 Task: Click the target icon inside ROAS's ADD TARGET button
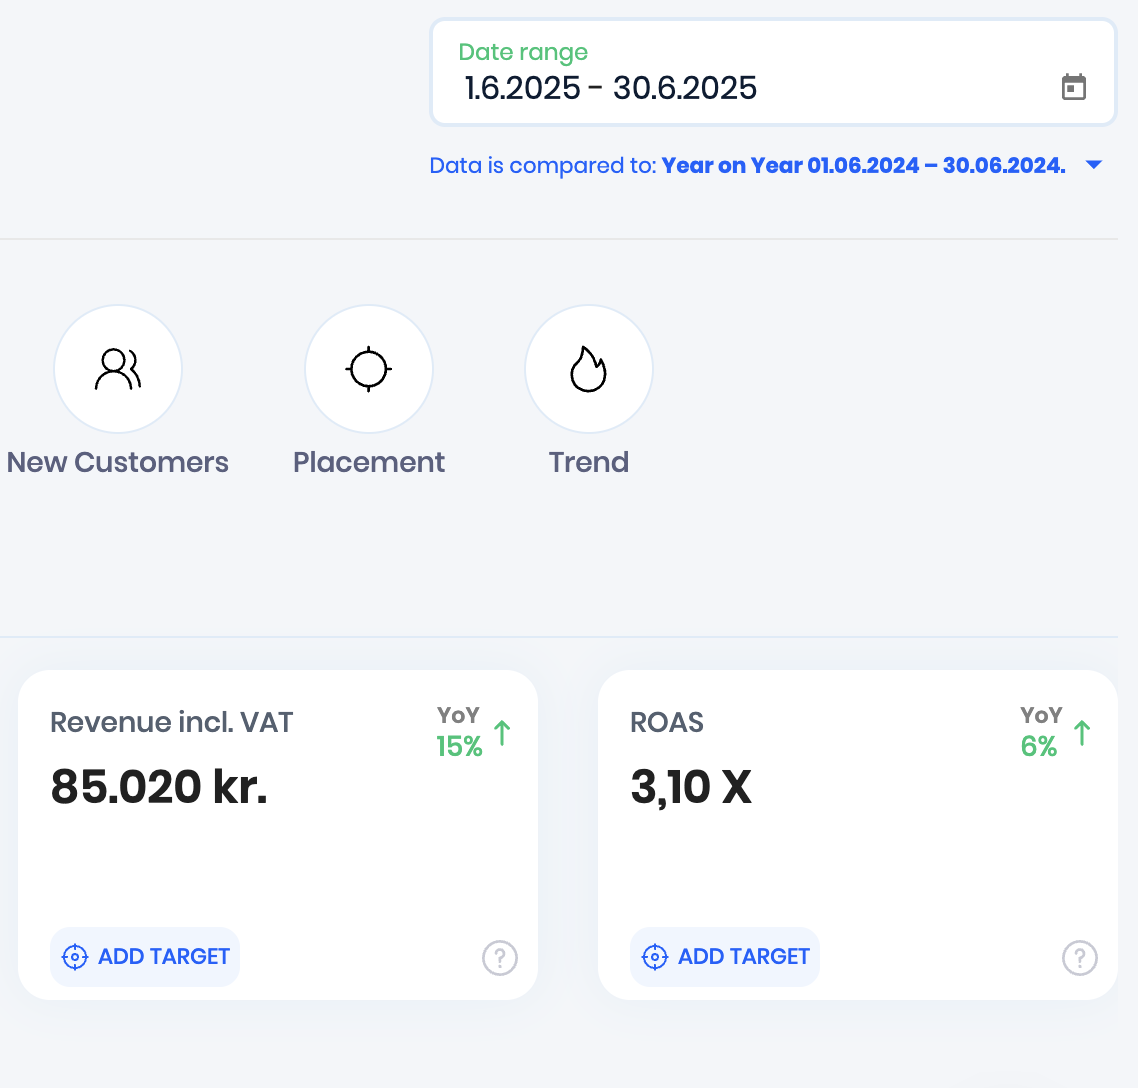point(655,956)
